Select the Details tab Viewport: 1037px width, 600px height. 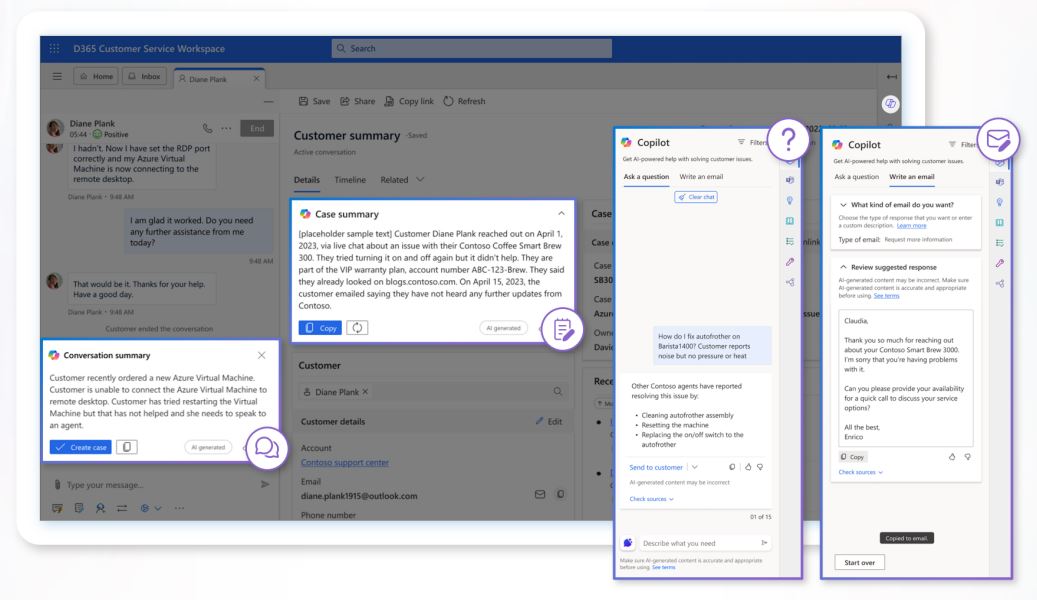[x=307, y=179]
